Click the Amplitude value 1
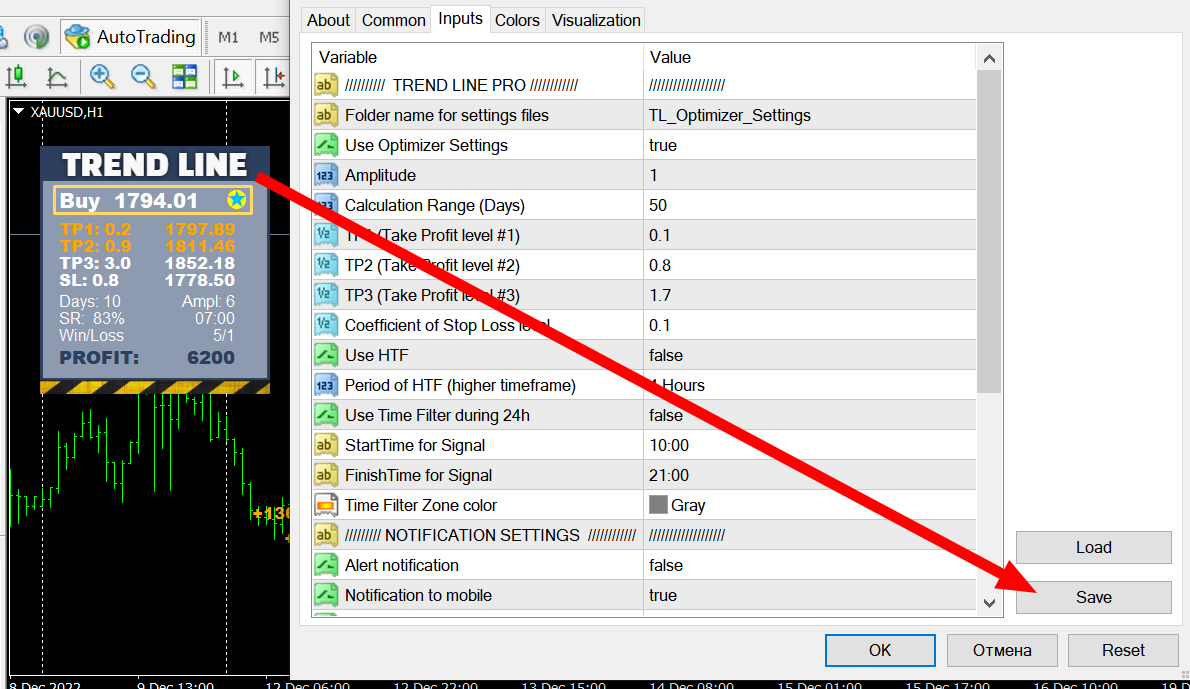Viewport: 1190px width, 689px height. tap(809, 175)
